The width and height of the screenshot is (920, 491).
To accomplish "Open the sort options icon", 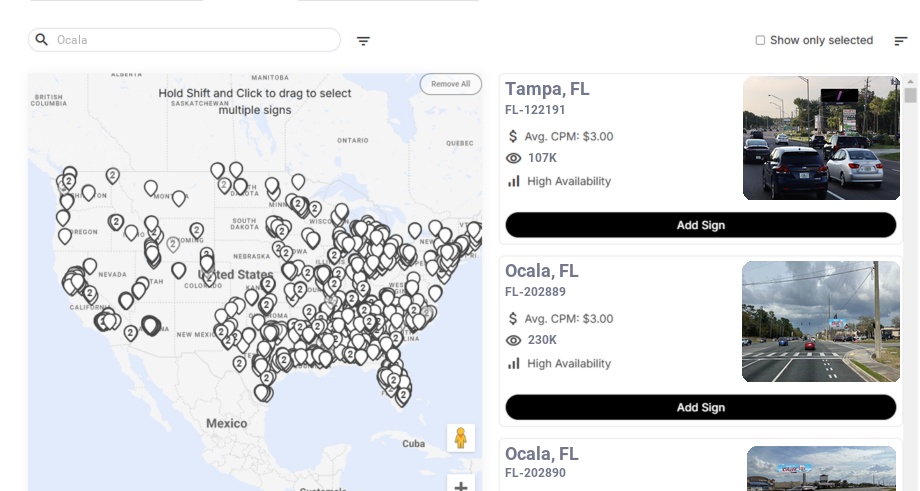I will click(x=901, y=41).
